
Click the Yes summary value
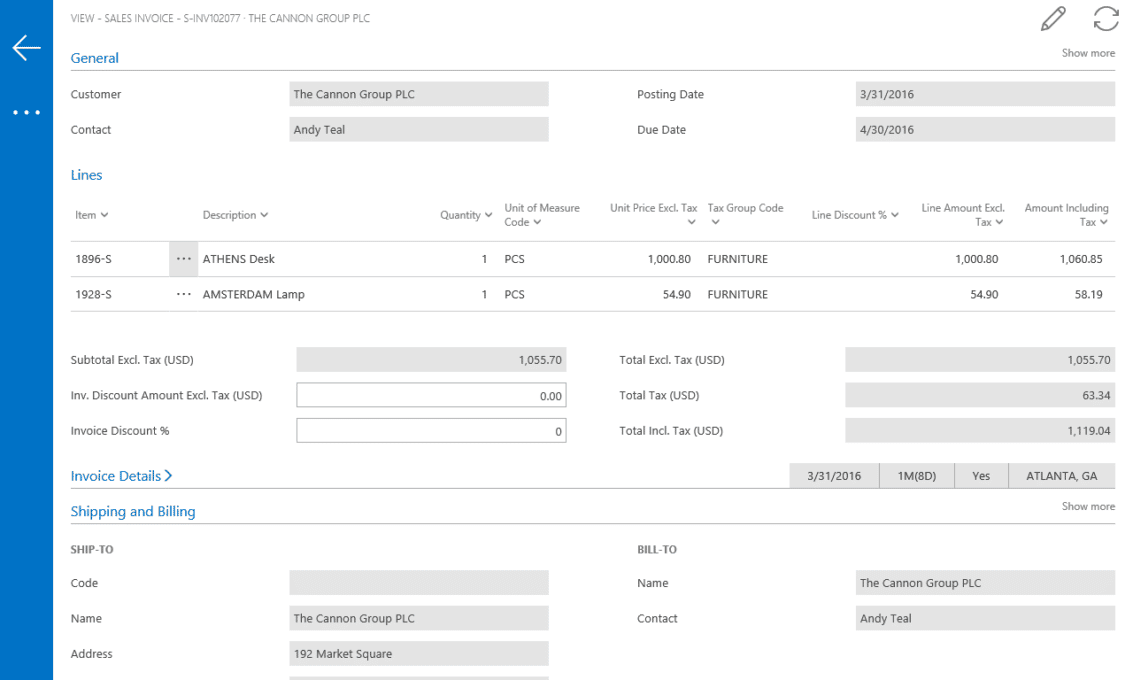pyautogui.click(x=981, y=476)
